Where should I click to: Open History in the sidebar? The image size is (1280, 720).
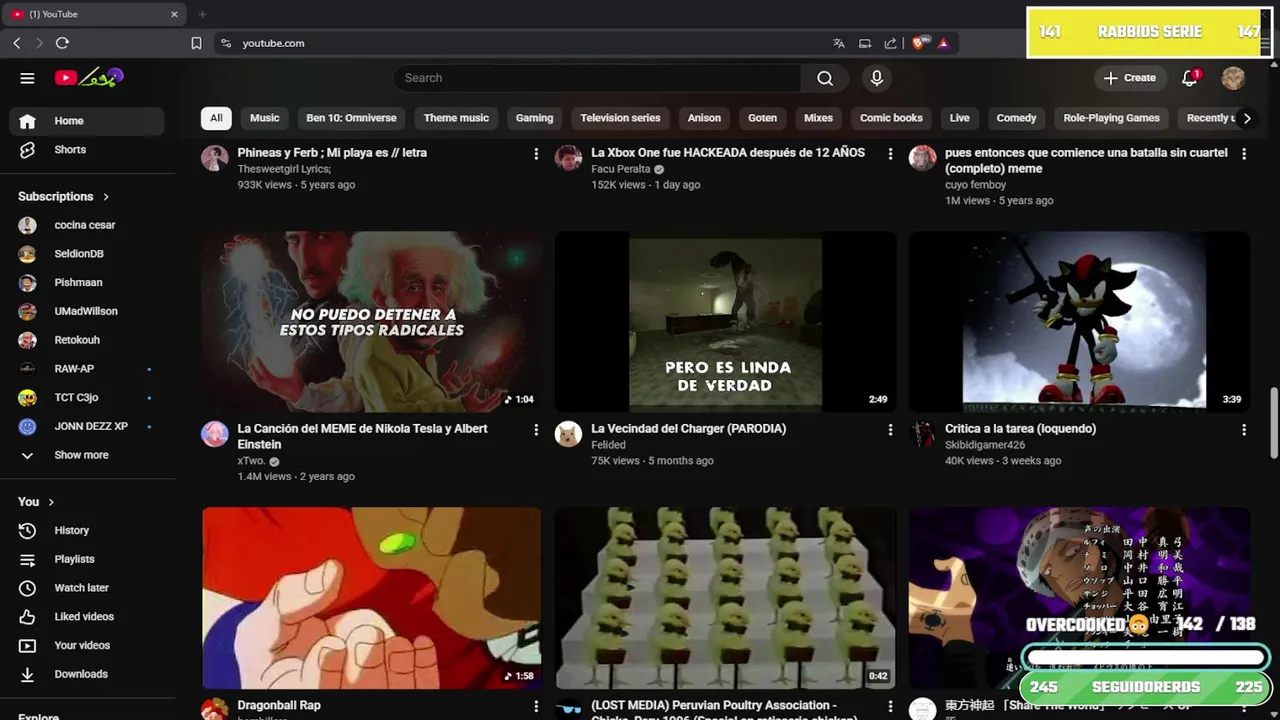point(87,531)
